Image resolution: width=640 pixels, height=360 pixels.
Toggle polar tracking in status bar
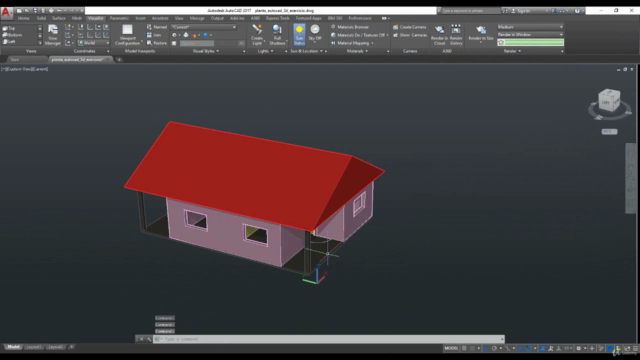point(494,348)
